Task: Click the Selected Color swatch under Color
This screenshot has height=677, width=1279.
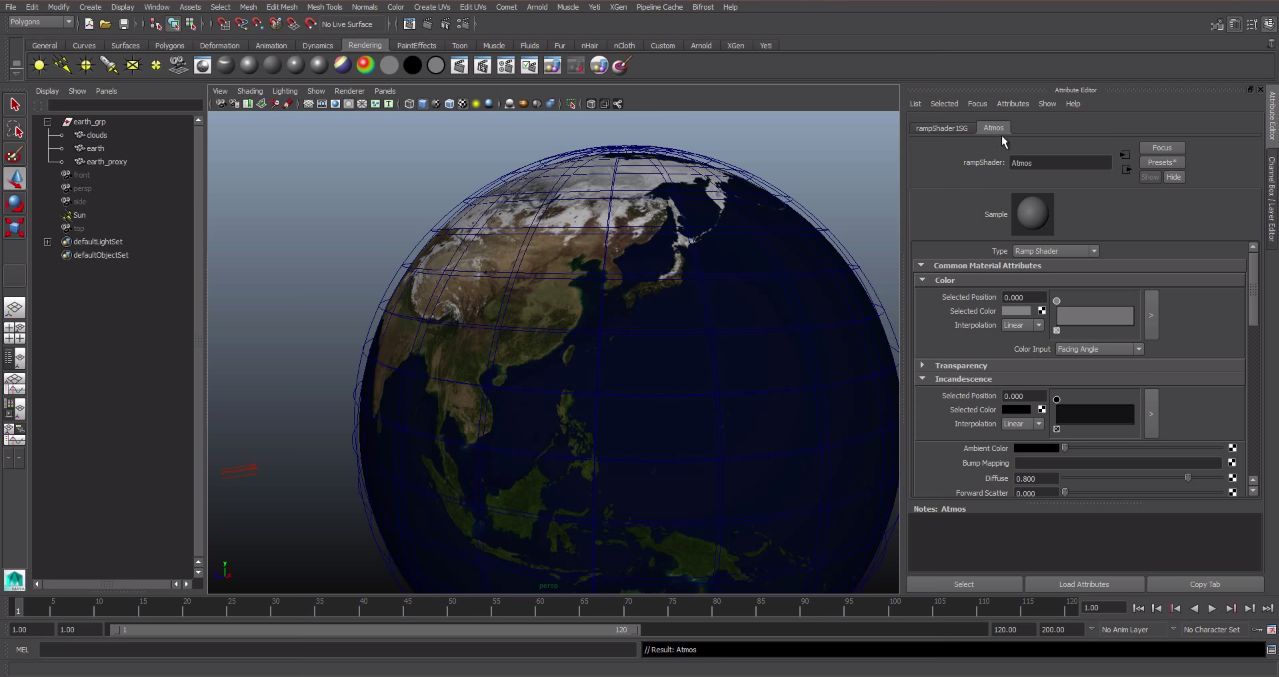Action: click(x=1016, y=311)
